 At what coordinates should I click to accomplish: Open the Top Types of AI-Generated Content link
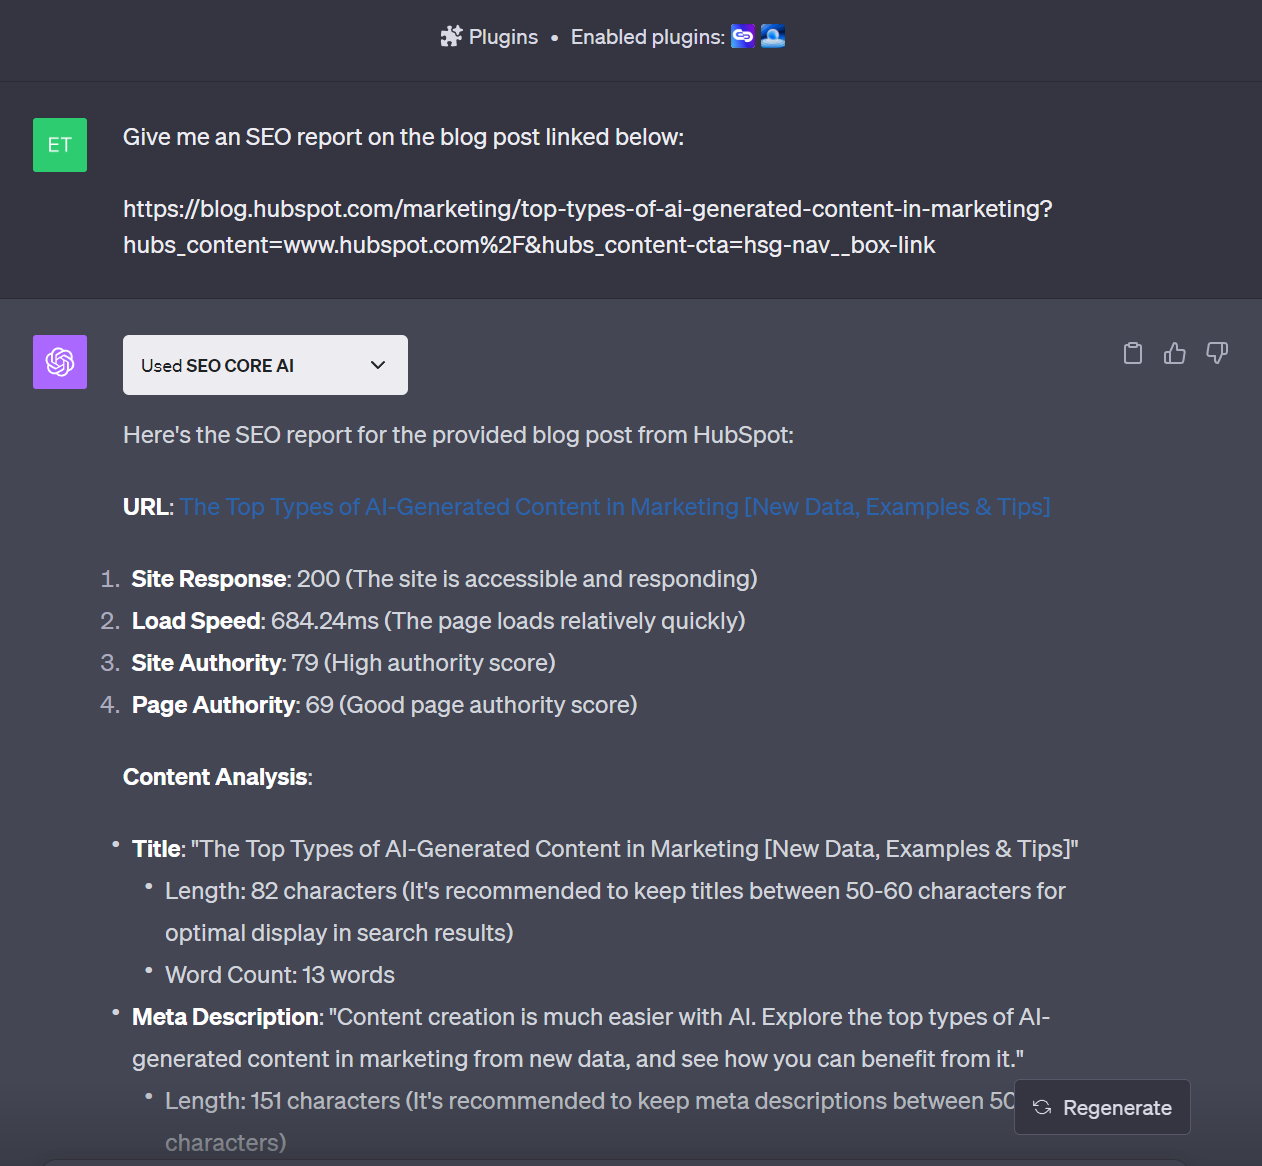click(x=614, y=507)
